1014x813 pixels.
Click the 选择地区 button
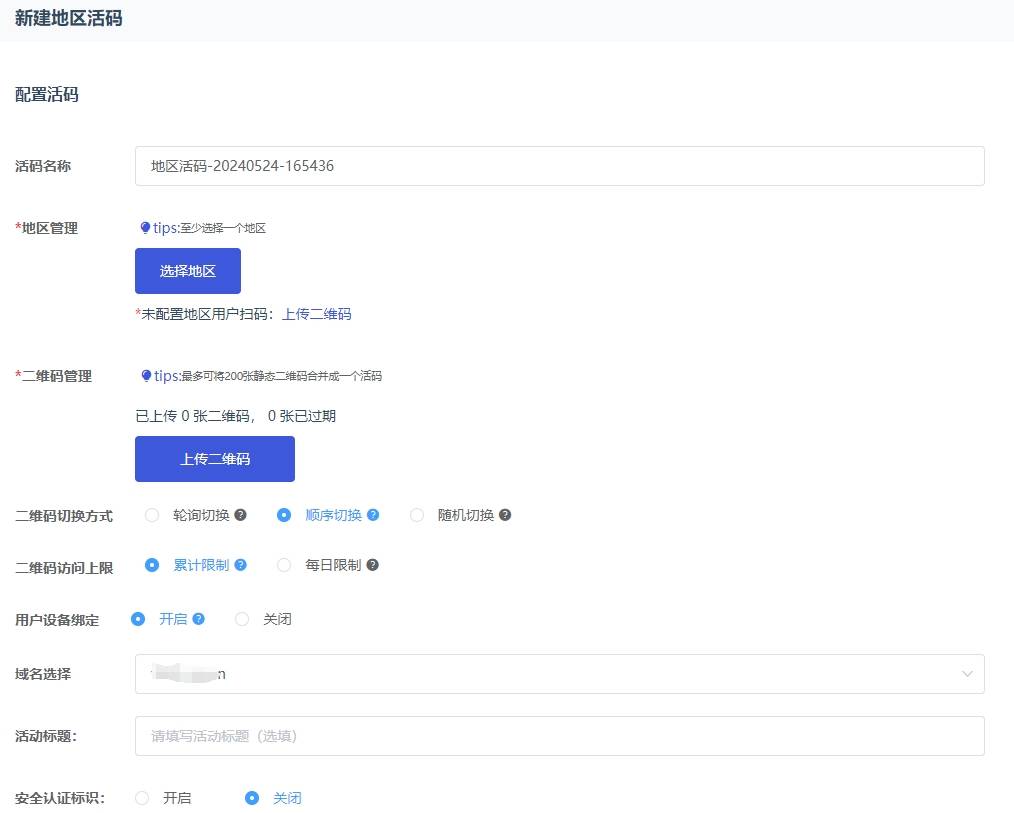pos(187,270)
